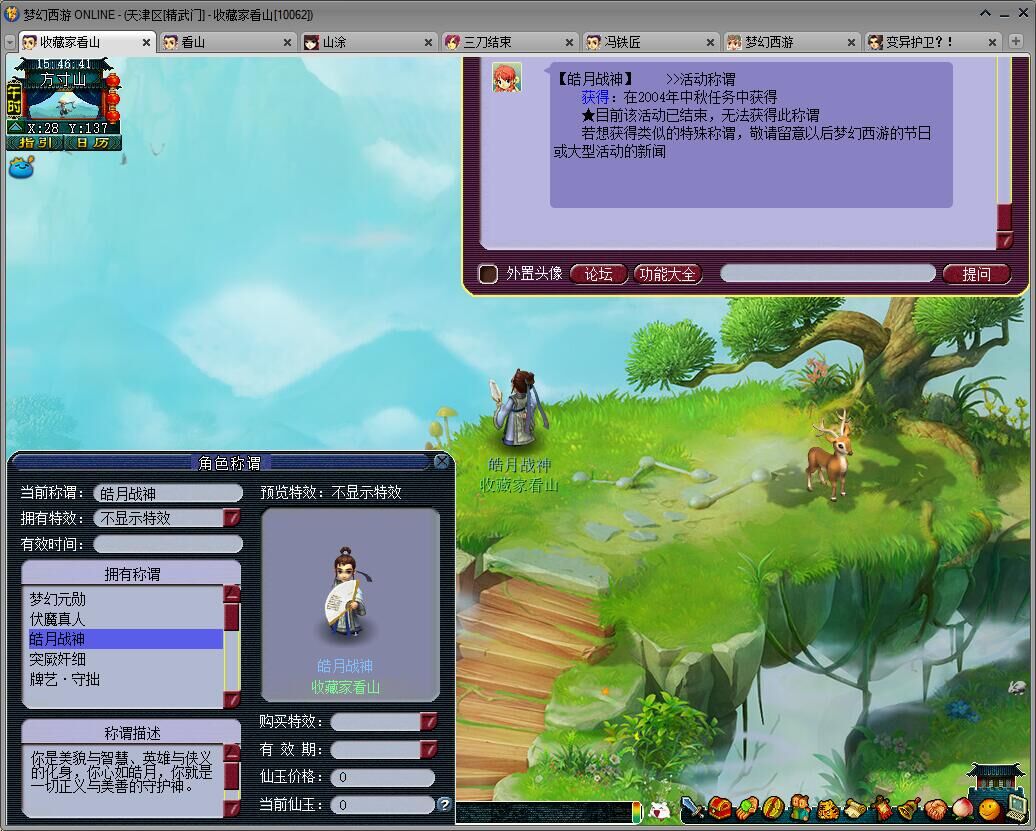Close the 看山 tab
Screen dimensions: 1036x831
click(287, 42)
